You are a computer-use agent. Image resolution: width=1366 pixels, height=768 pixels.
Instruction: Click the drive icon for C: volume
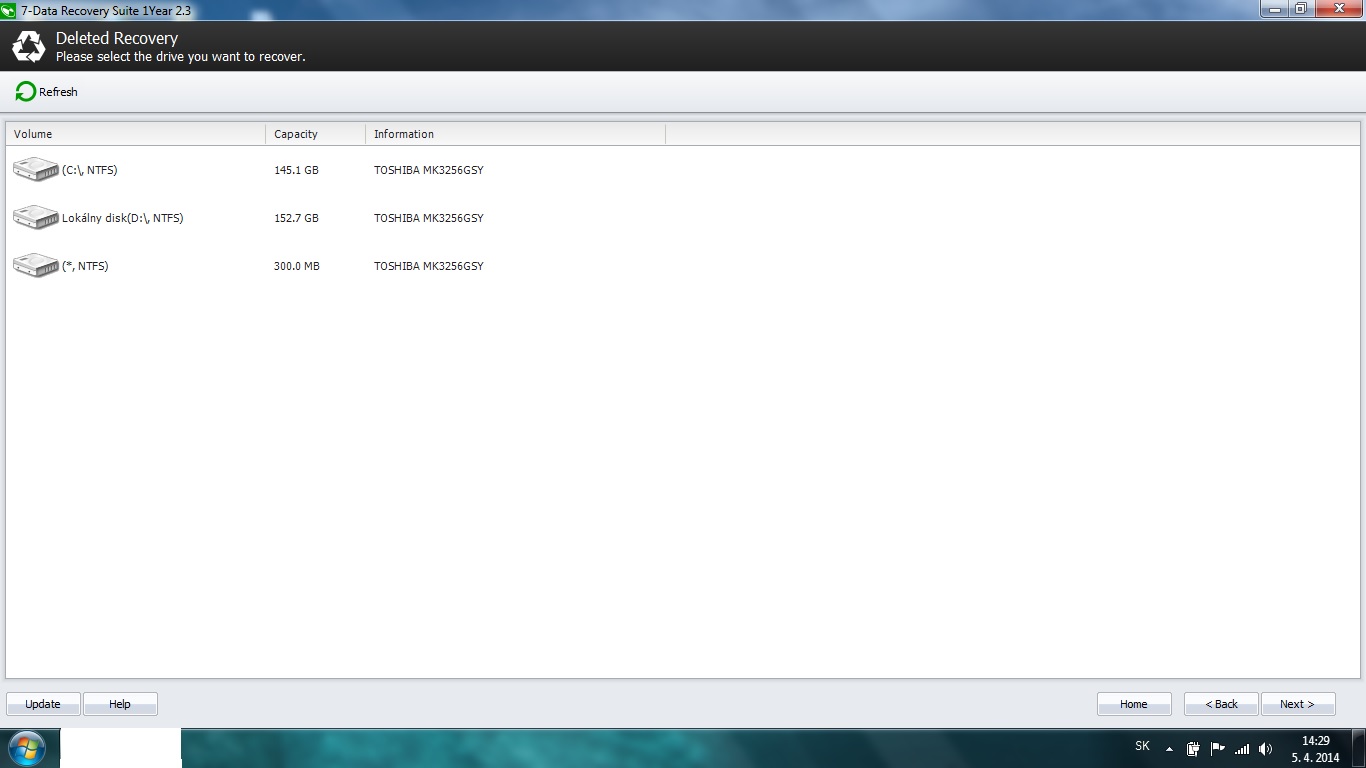click(x=36, y=170)
